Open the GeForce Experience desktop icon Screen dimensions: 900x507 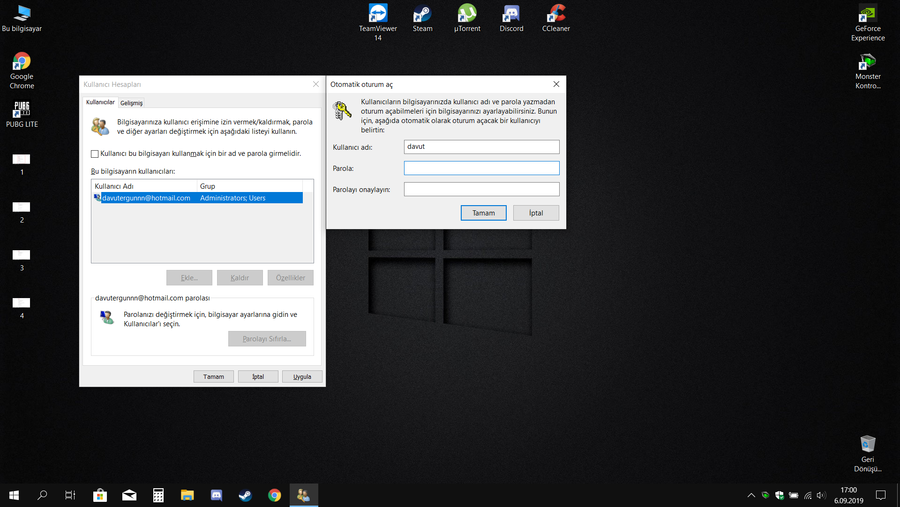867,16
